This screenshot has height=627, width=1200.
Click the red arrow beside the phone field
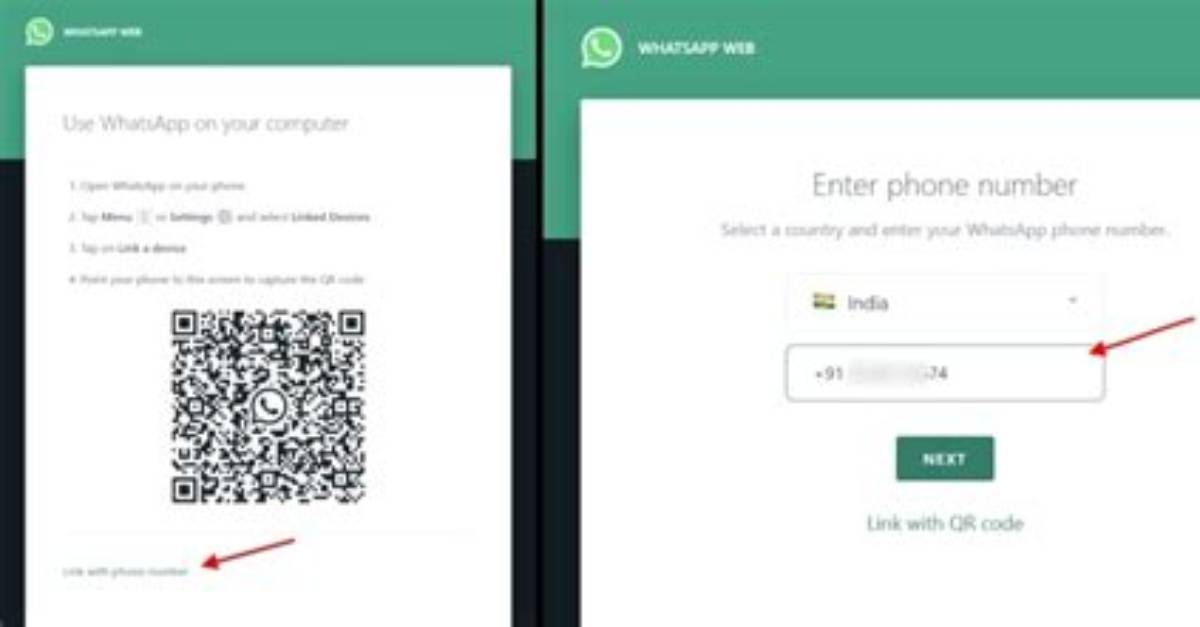(x=1142, y=336)
